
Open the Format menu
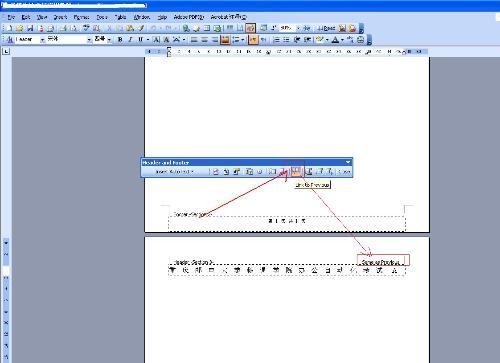tap(81, 17)
